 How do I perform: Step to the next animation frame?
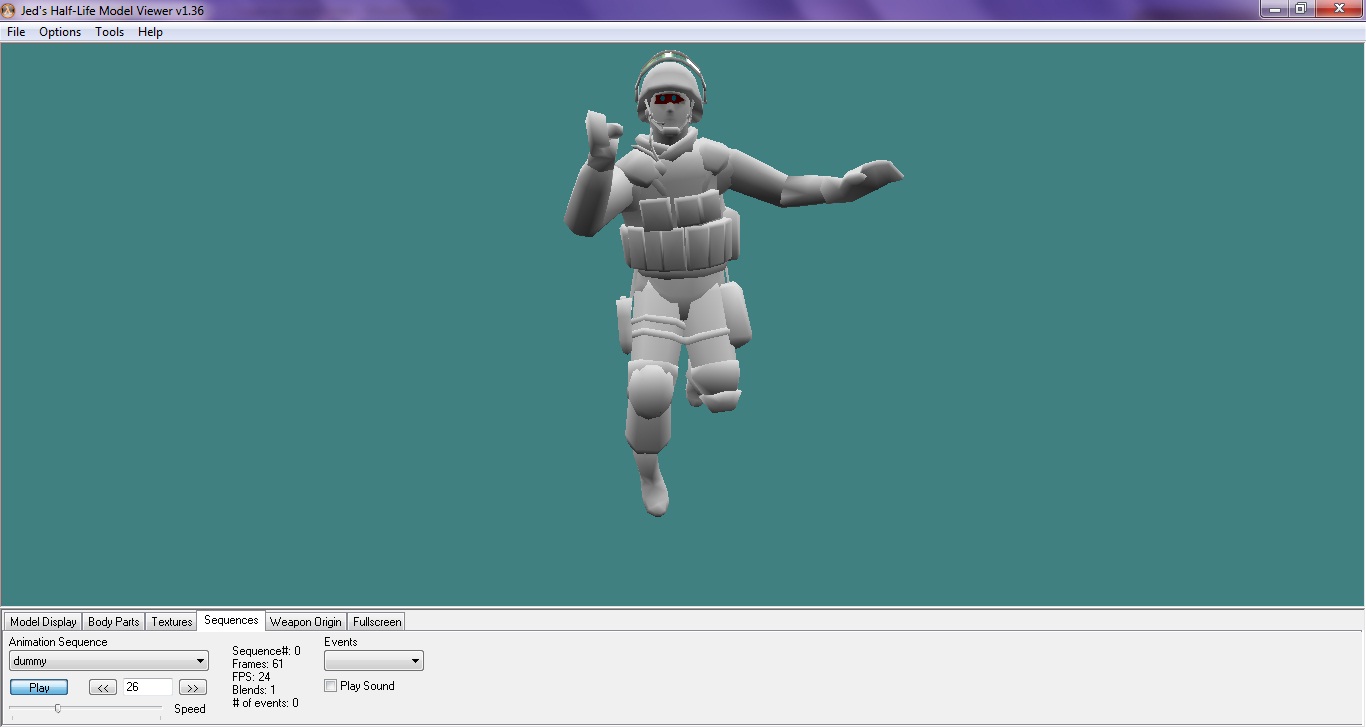click(192, 688)
